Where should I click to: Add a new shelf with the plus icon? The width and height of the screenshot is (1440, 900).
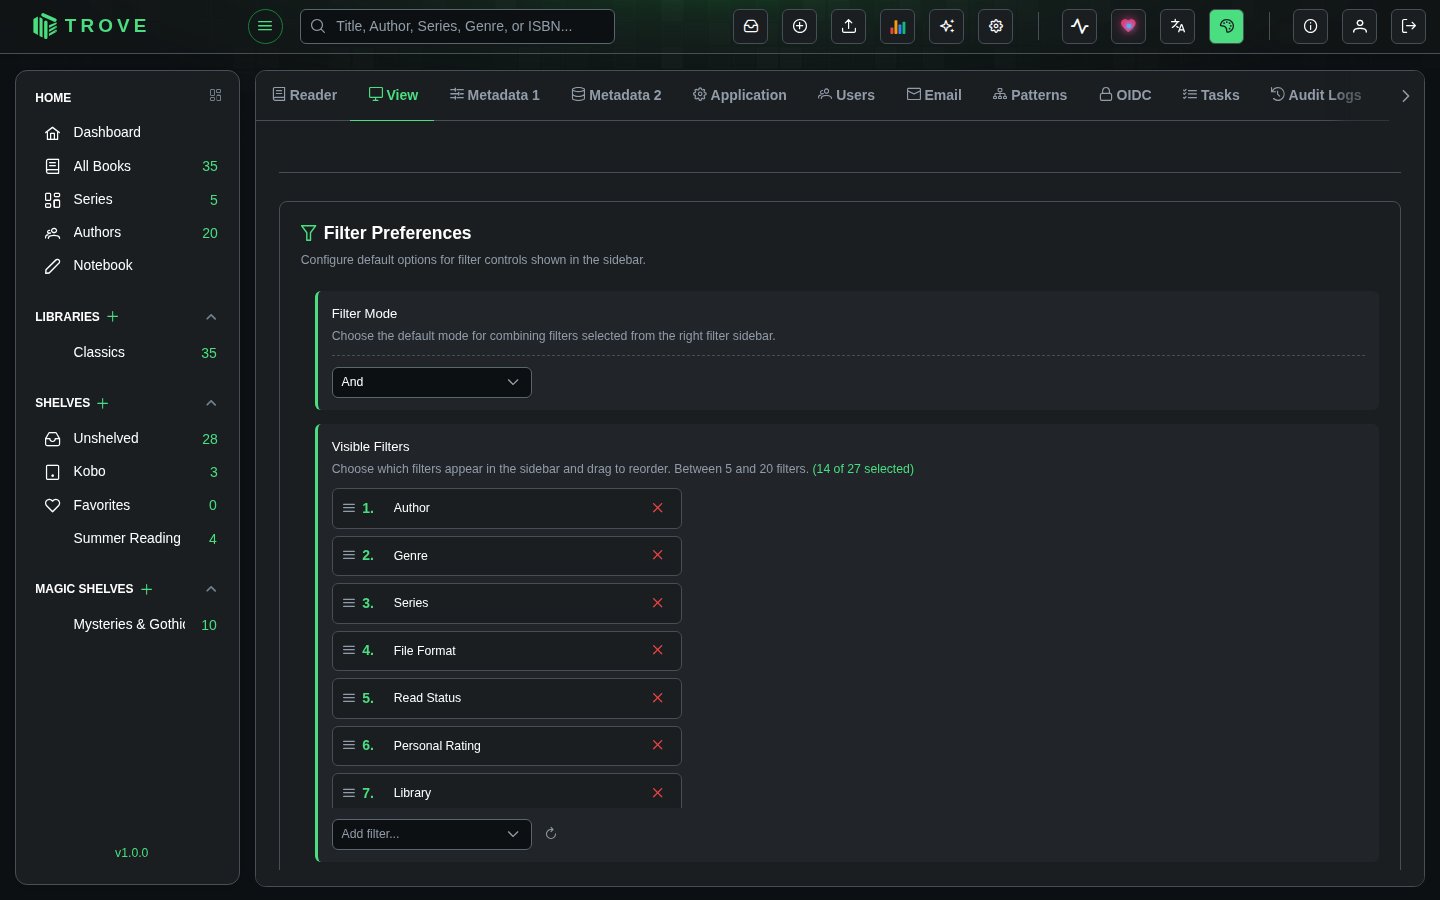coord(103,403)
